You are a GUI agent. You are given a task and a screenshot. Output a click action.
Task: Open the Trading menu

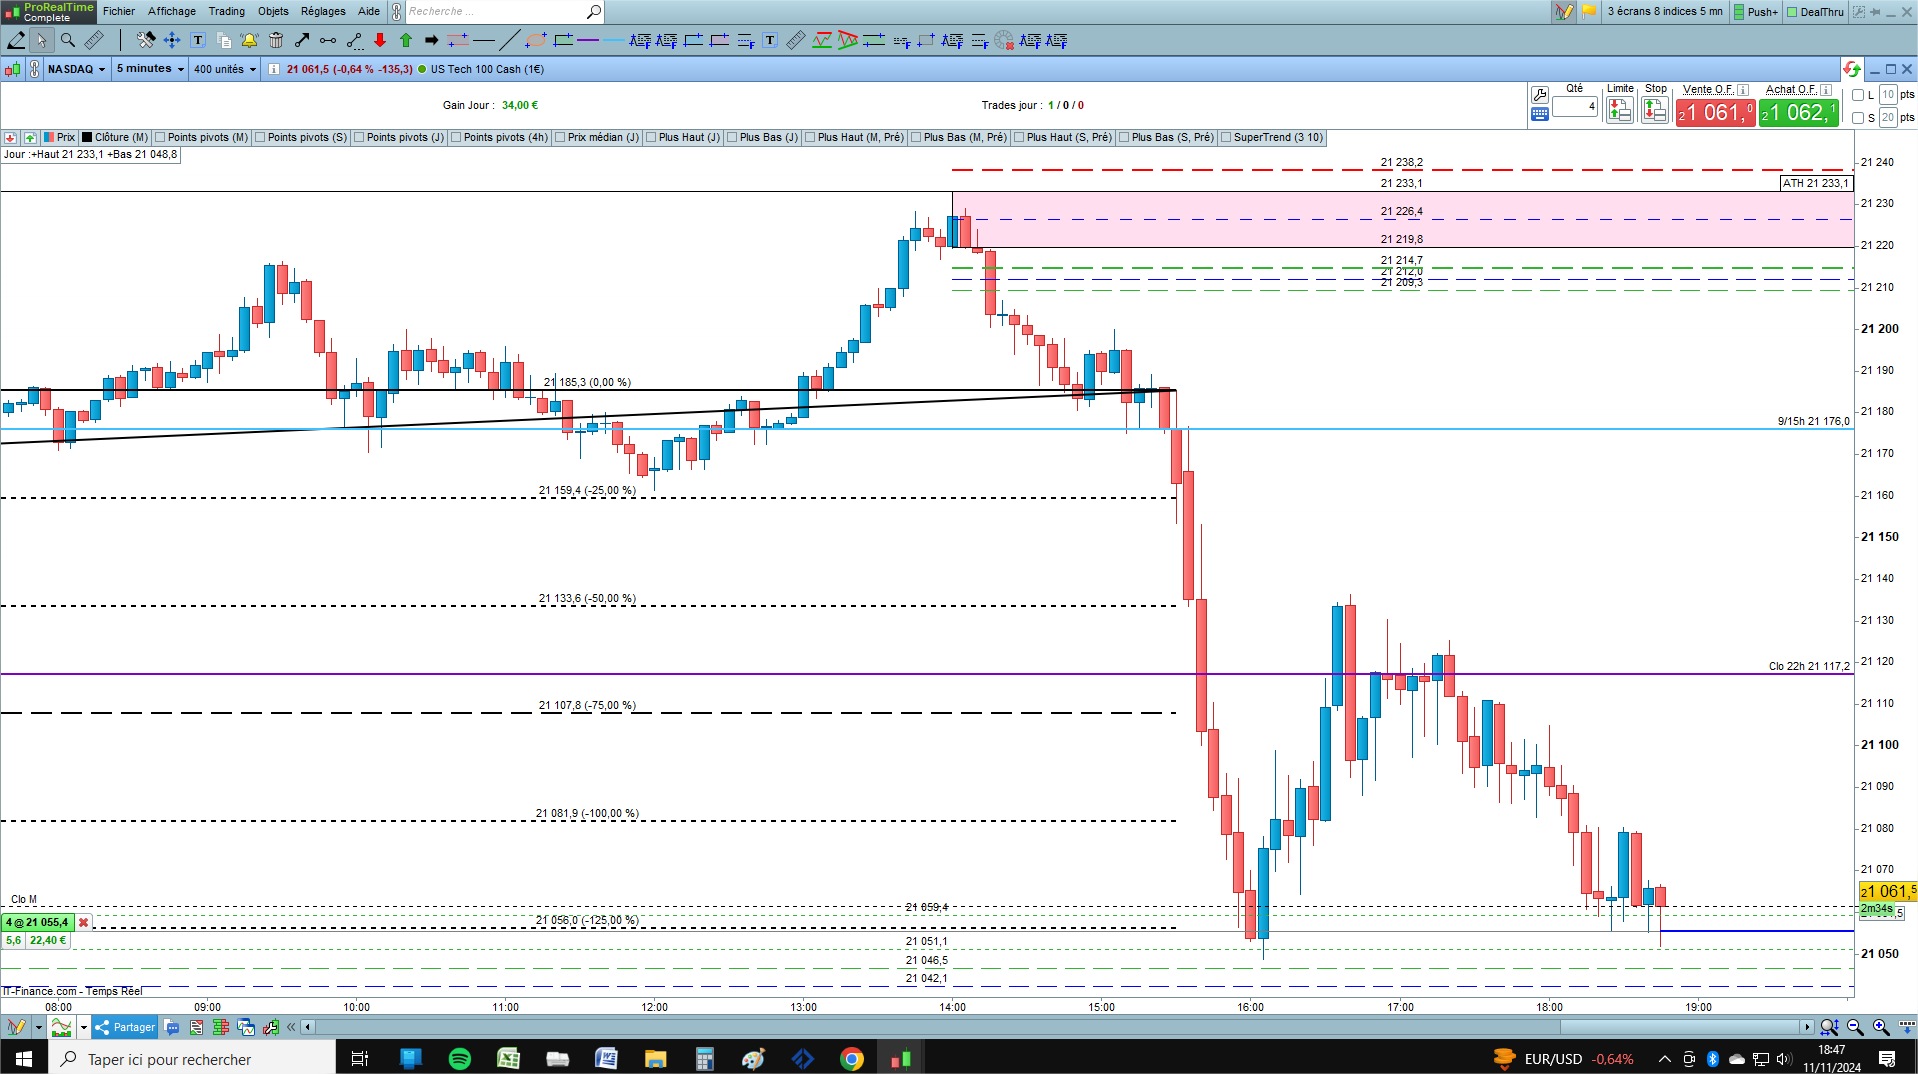[x=226, y=11]
